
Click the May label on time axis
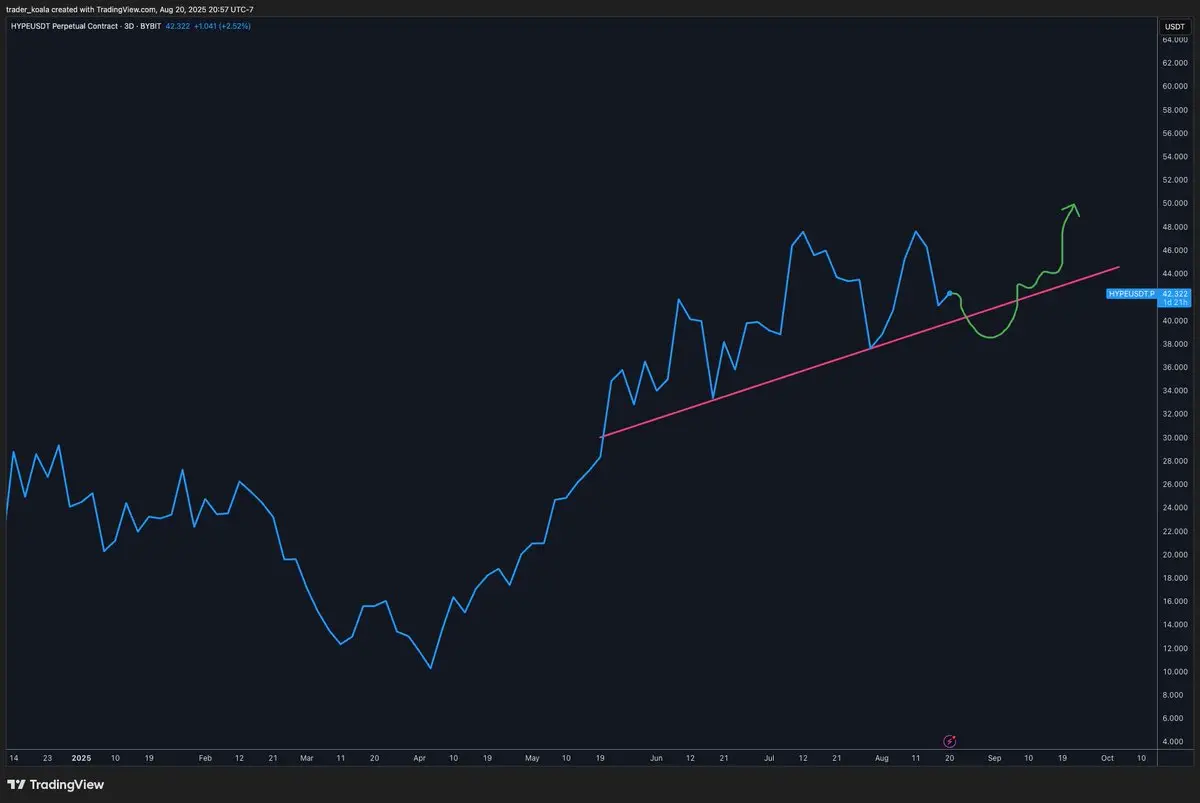pos(532,759)
